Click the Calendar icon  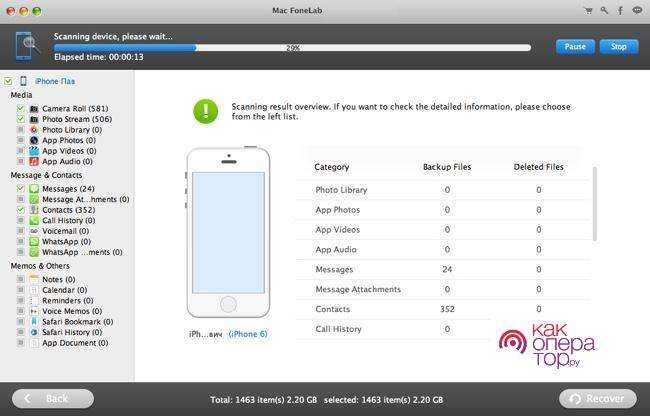tap(34, 290)
